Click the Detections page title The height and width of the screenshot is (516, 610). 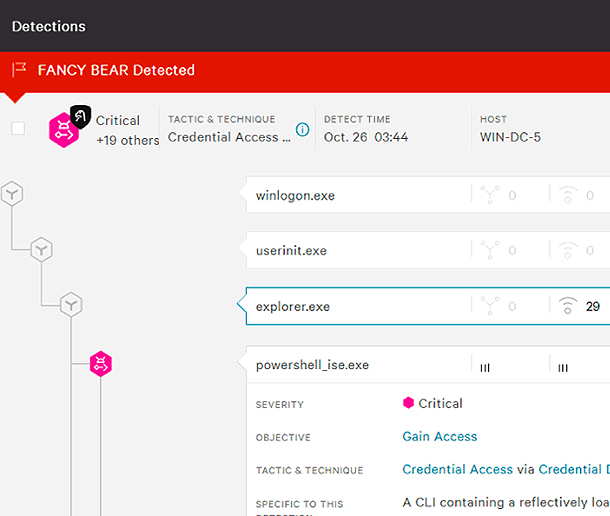(49, 26)
